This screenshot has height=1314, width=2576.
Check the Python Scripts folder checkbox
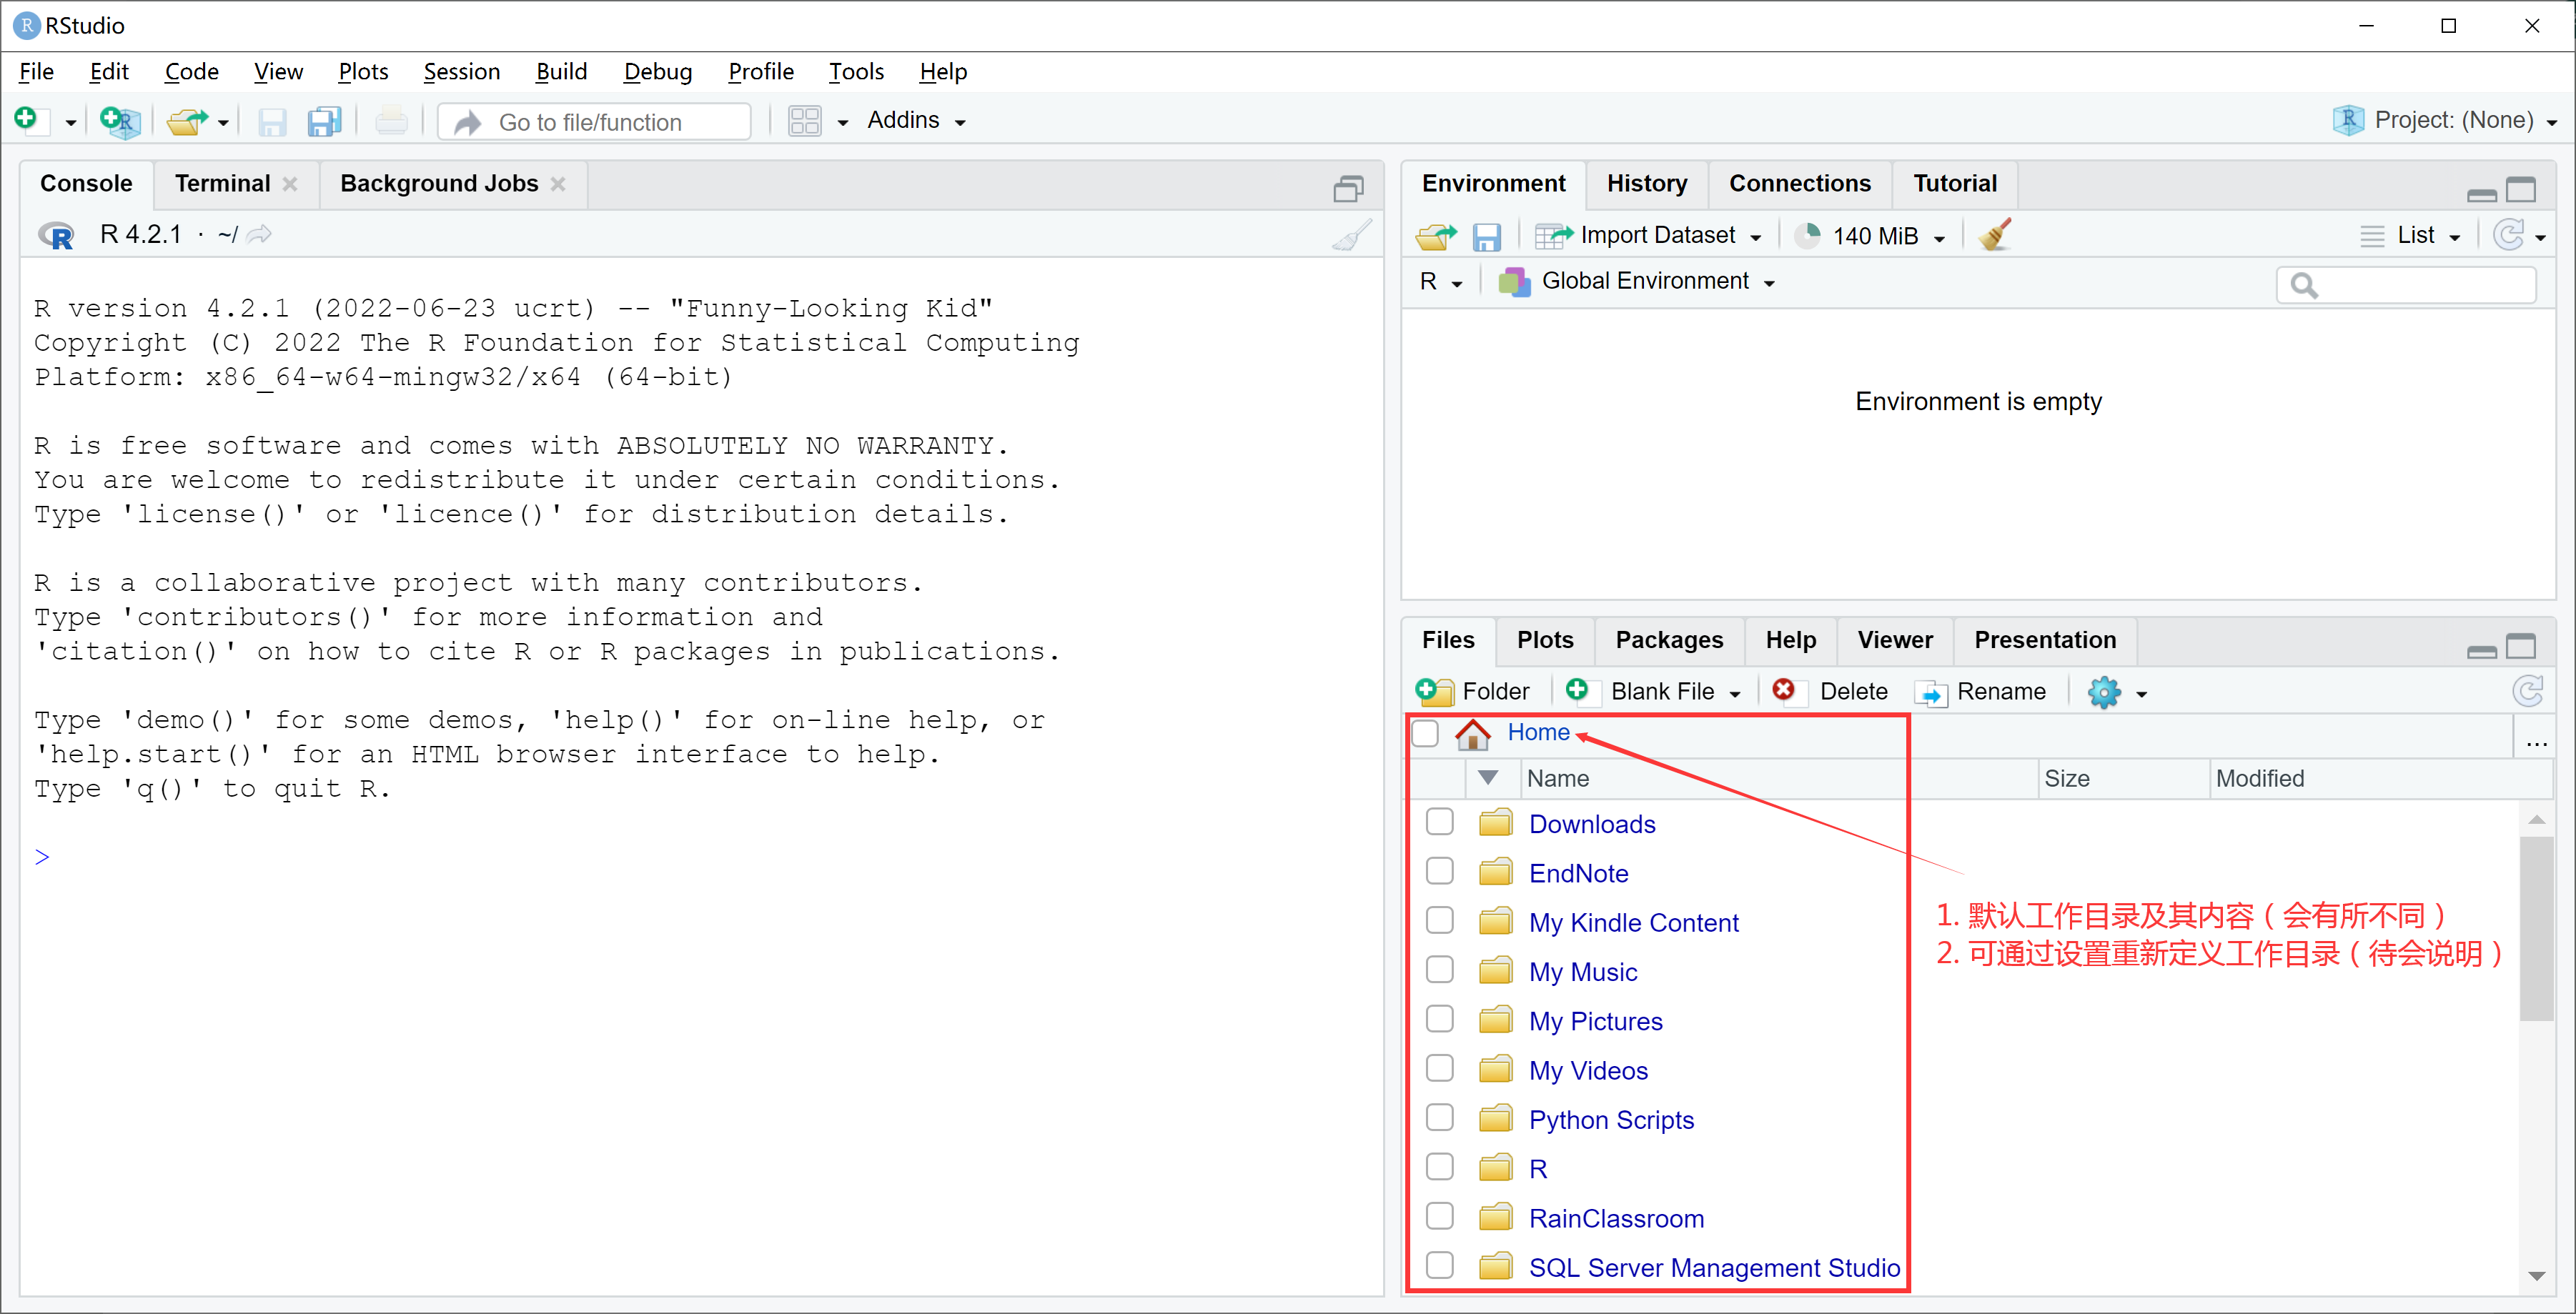1439,1117
